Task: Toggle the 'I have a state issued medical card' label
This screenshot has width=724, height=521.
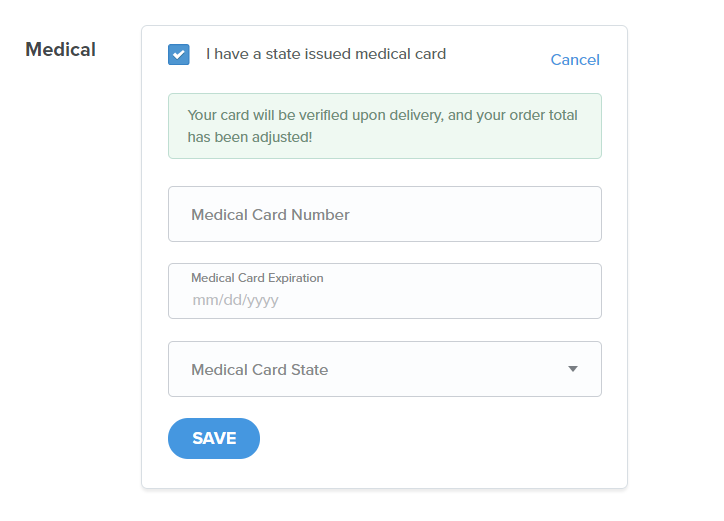Action: [325, 54]
